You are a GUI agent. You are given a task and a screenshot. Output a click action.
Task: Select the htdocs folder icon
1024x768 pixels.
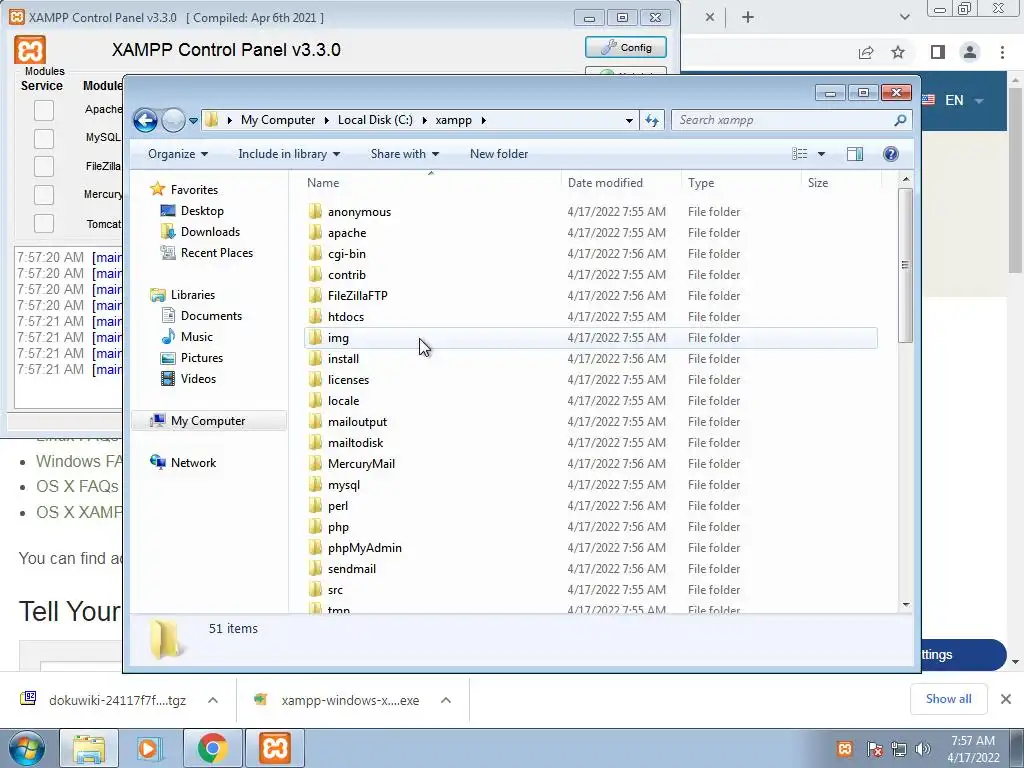315,316
